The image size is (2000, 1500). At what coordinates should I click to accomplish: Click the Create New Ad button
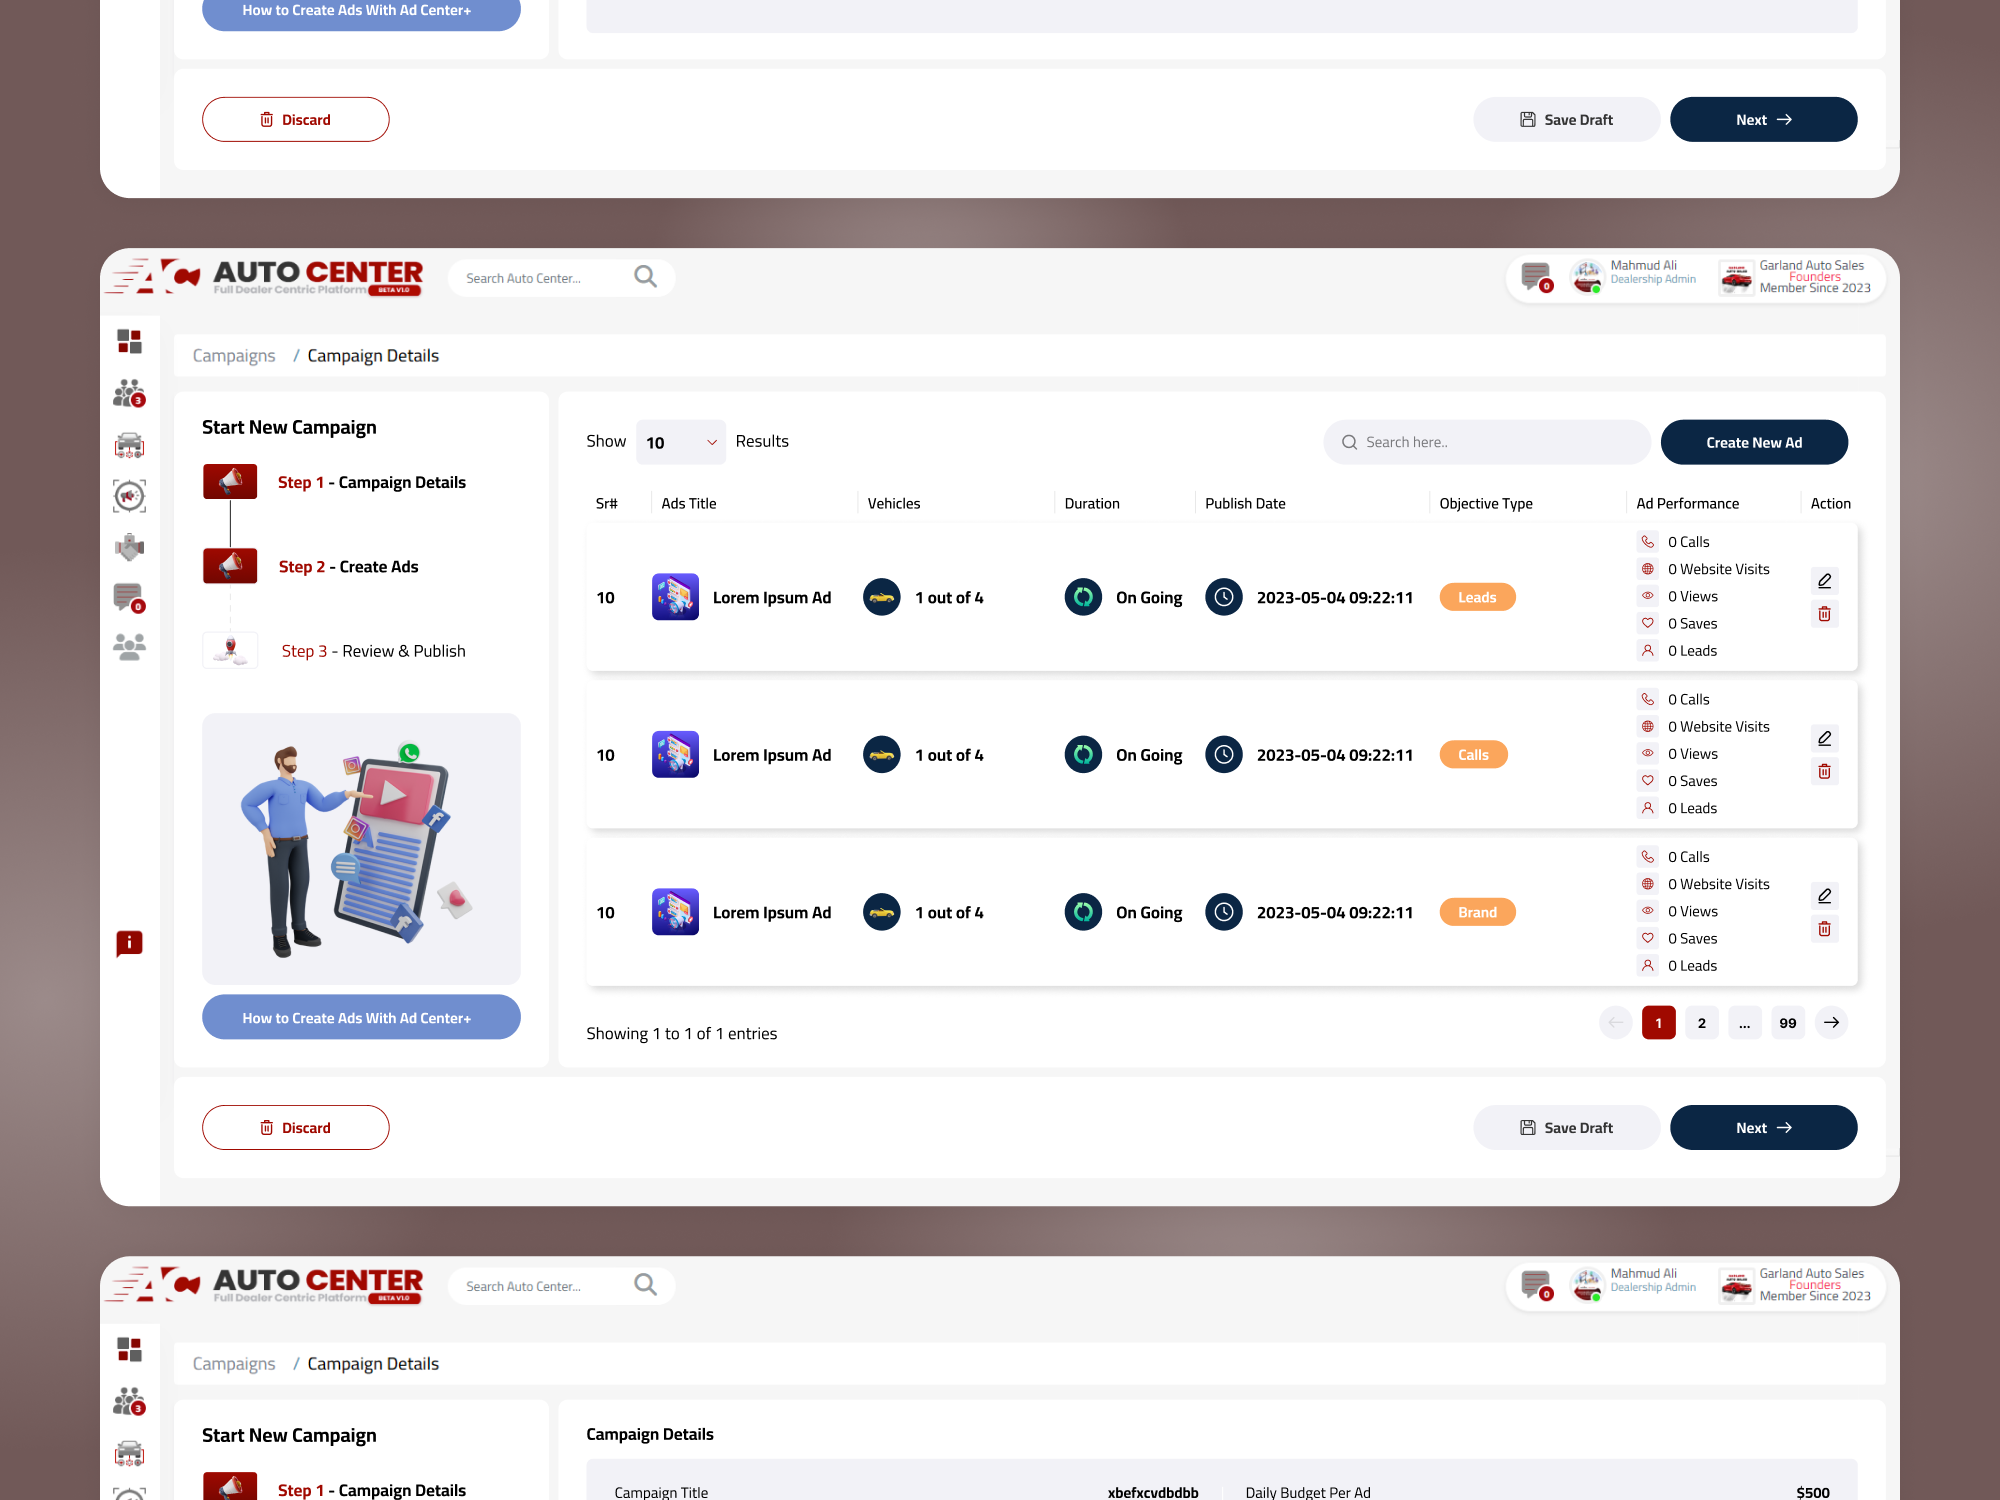(x=1753, y=442)
